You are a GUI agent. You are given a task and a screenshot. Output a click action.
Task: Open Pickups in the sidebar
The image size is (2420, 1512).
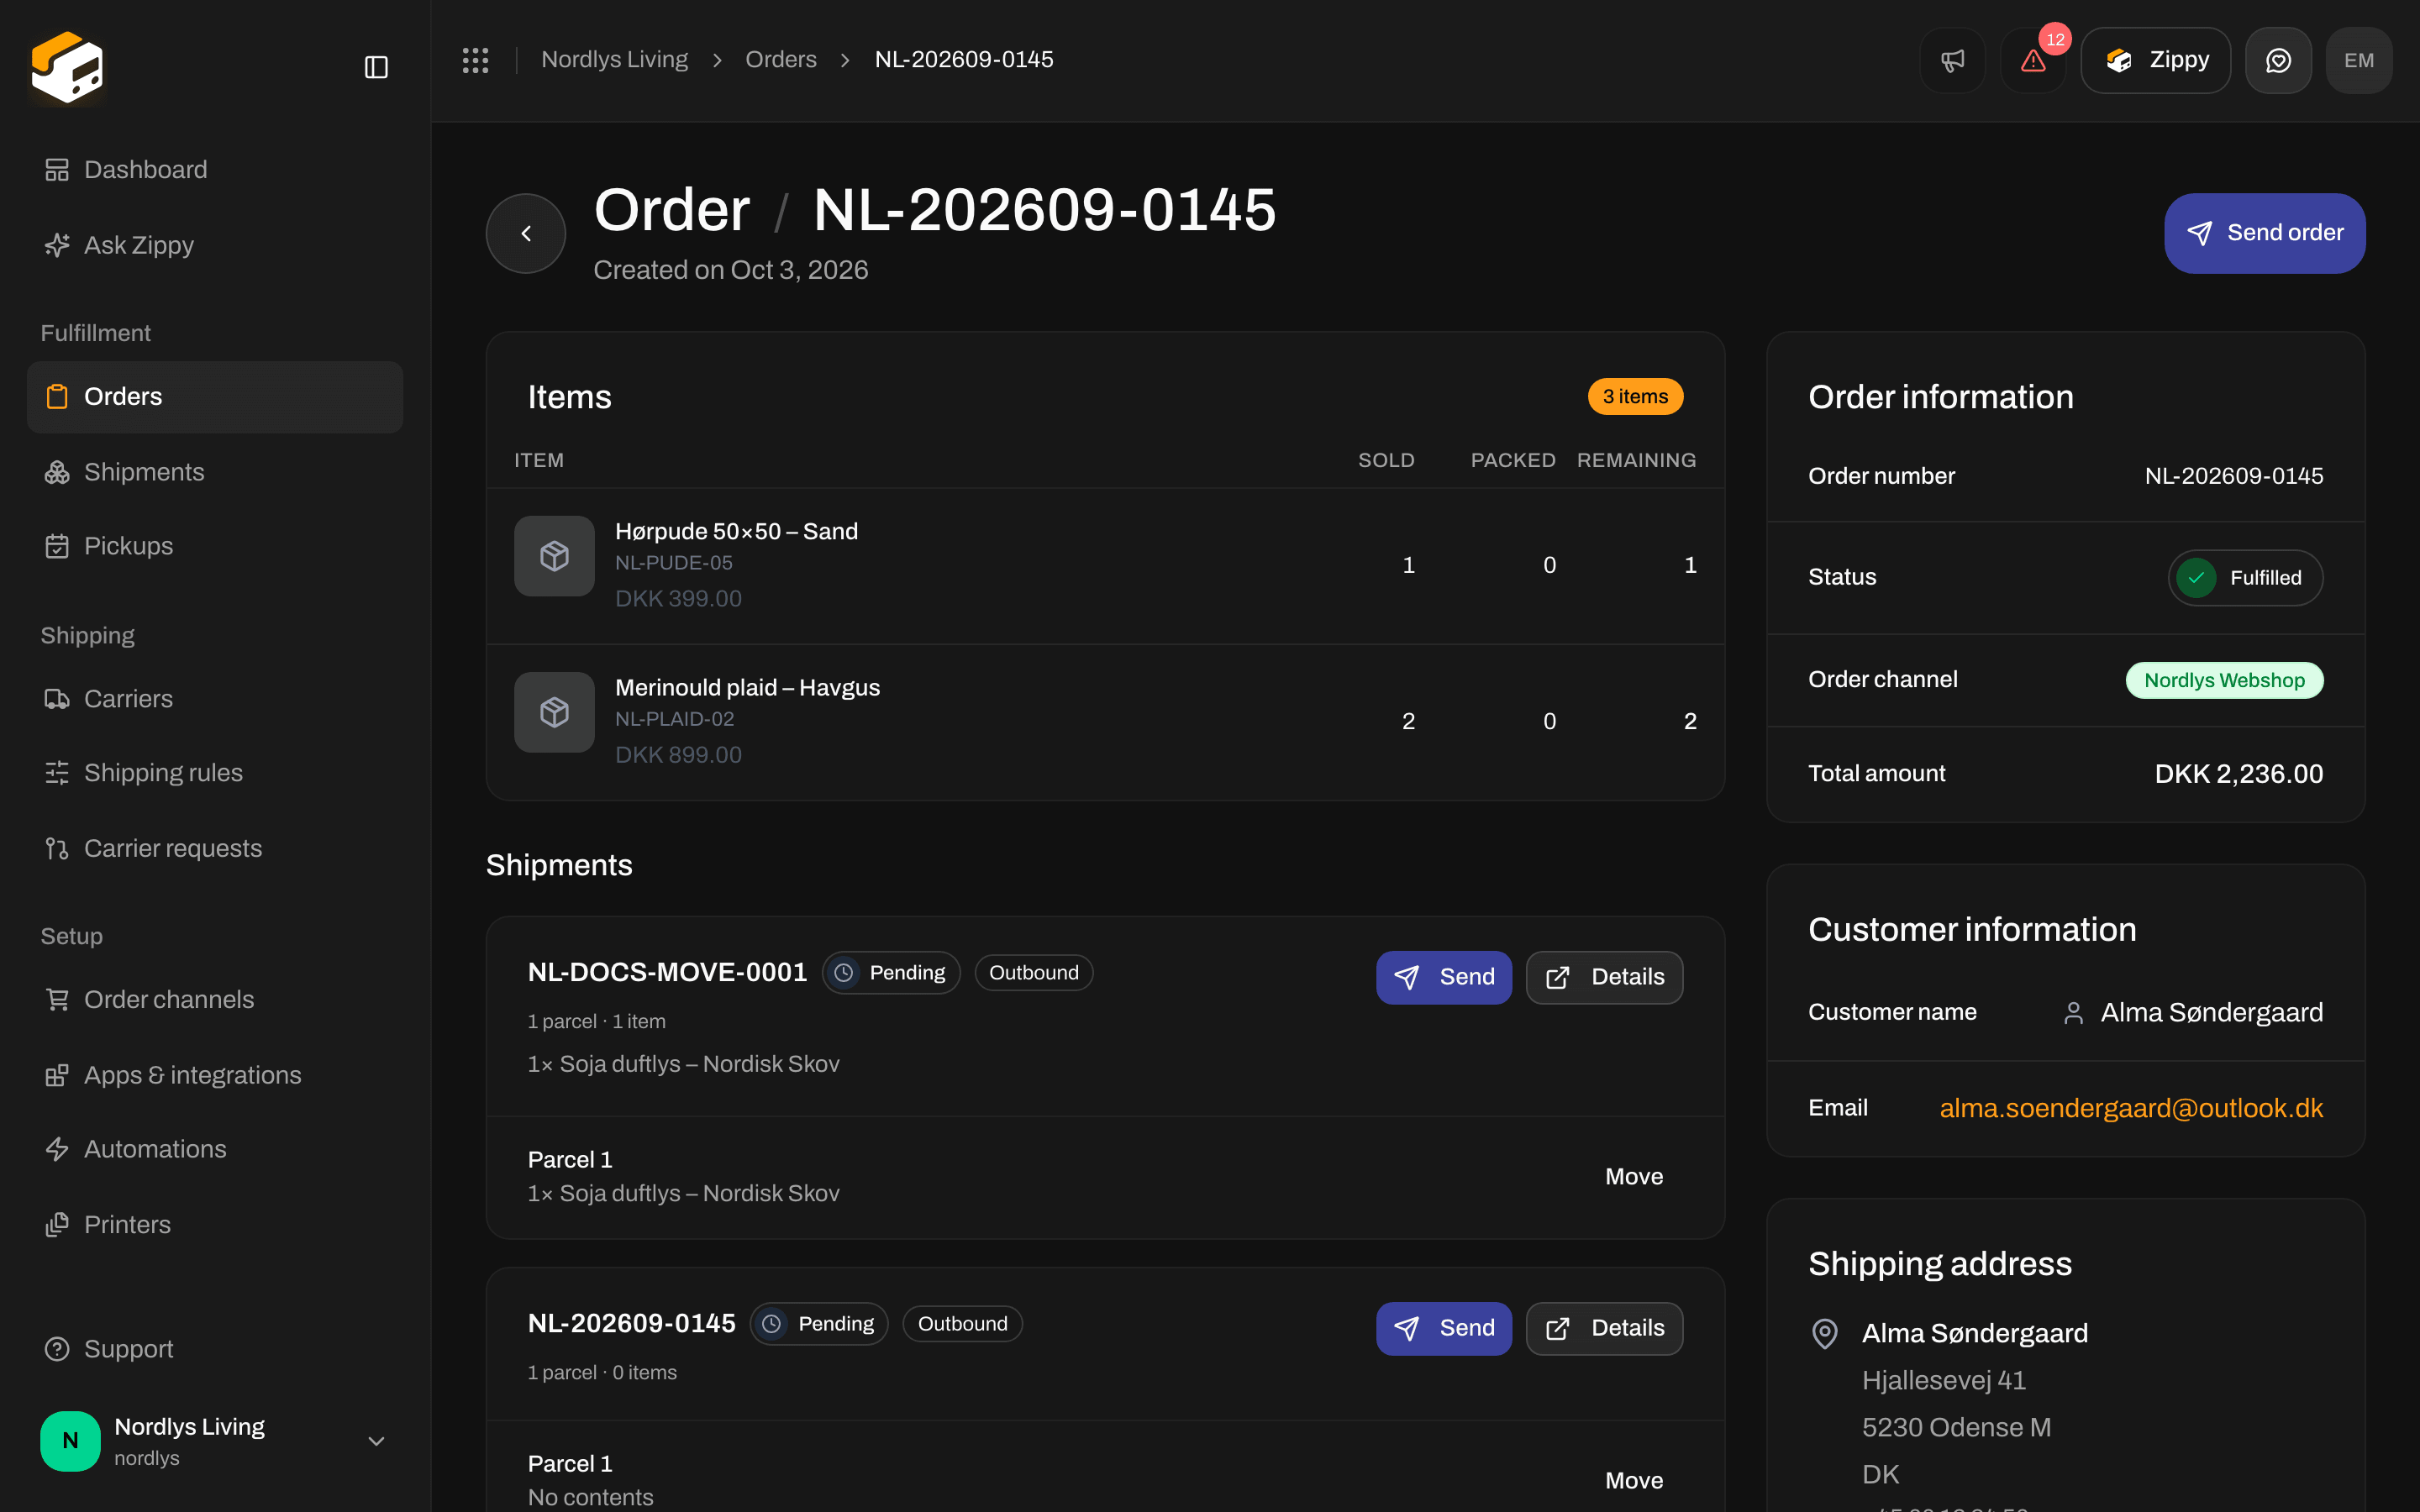[215, 546]
